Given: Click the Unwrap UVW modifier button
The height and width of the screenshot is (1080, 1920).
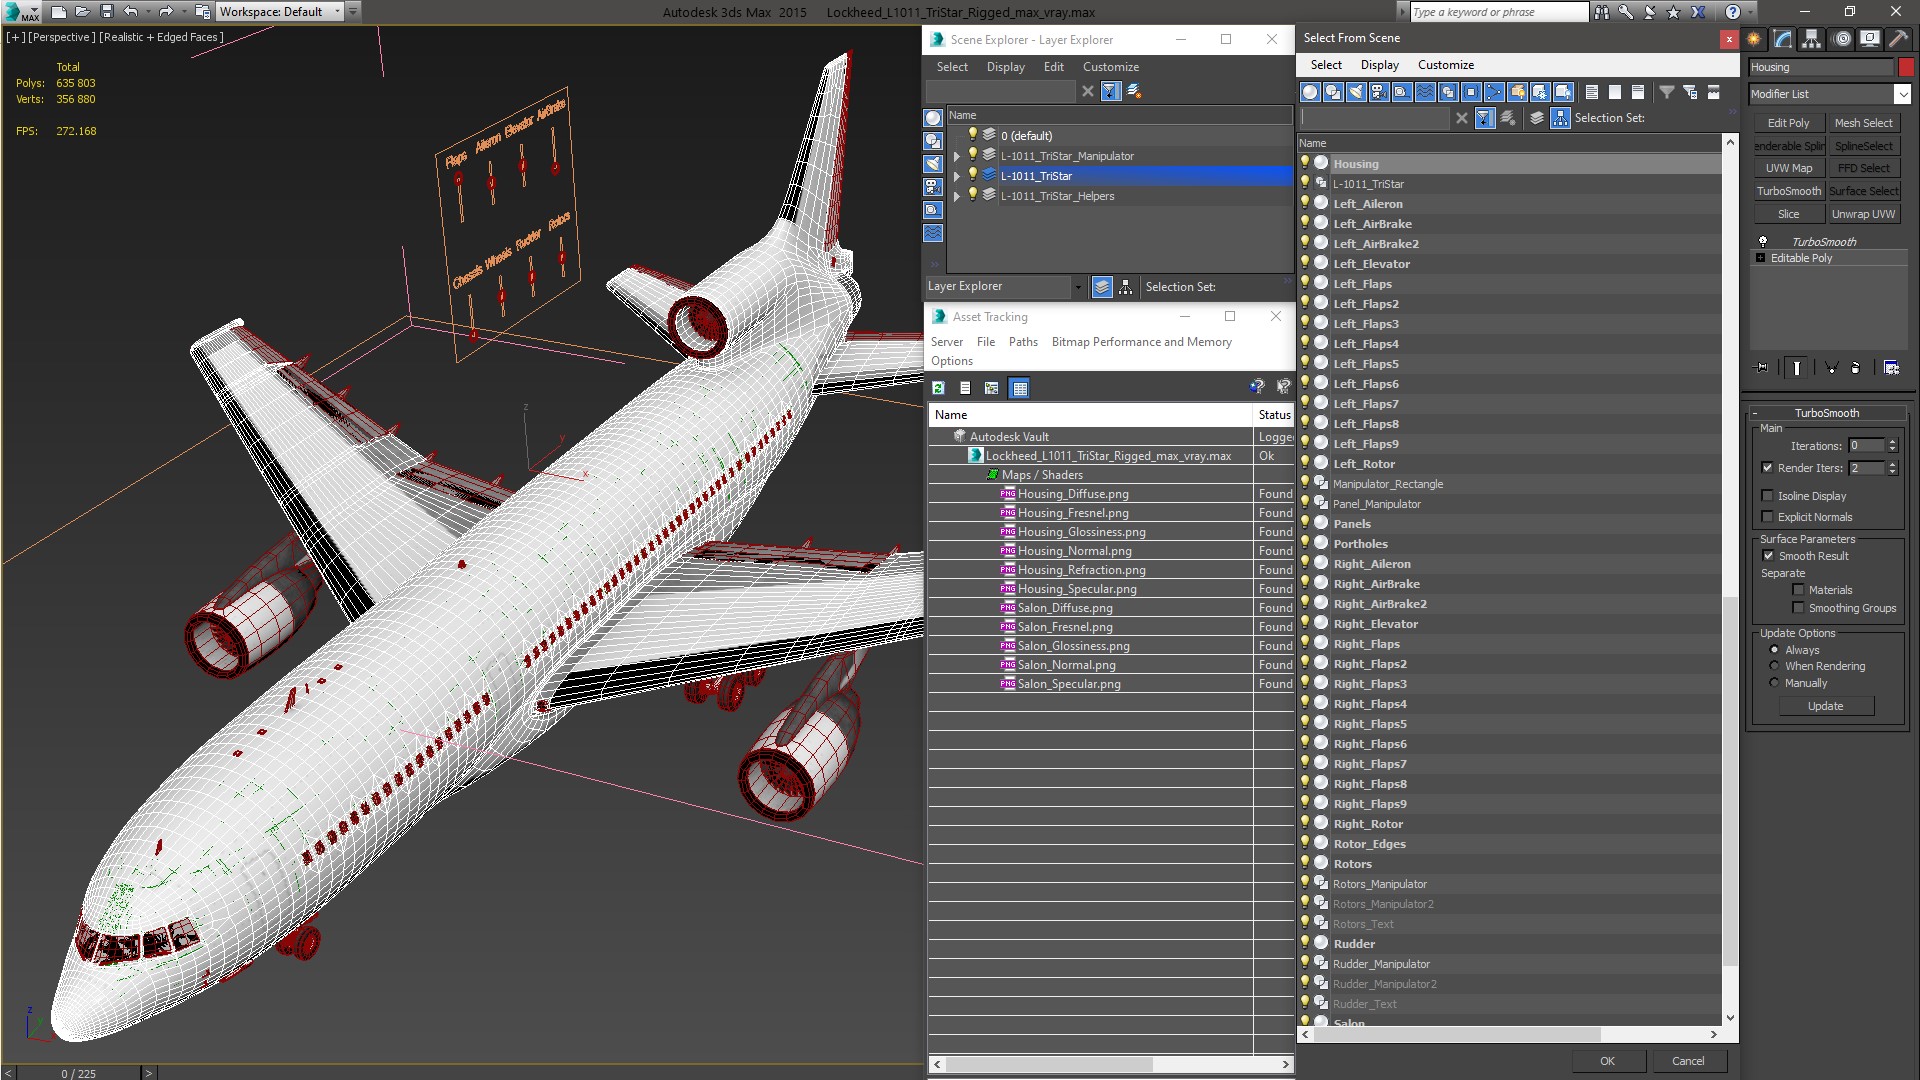Looking at the screenshot, I should click(1862, 214).
